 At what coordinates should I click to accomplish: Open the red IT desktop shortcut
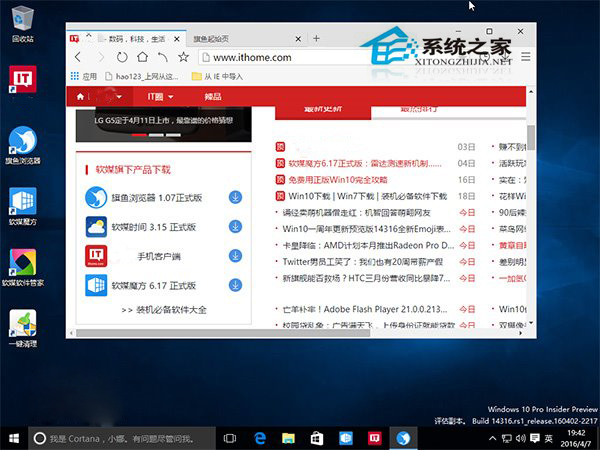(23, 79)
